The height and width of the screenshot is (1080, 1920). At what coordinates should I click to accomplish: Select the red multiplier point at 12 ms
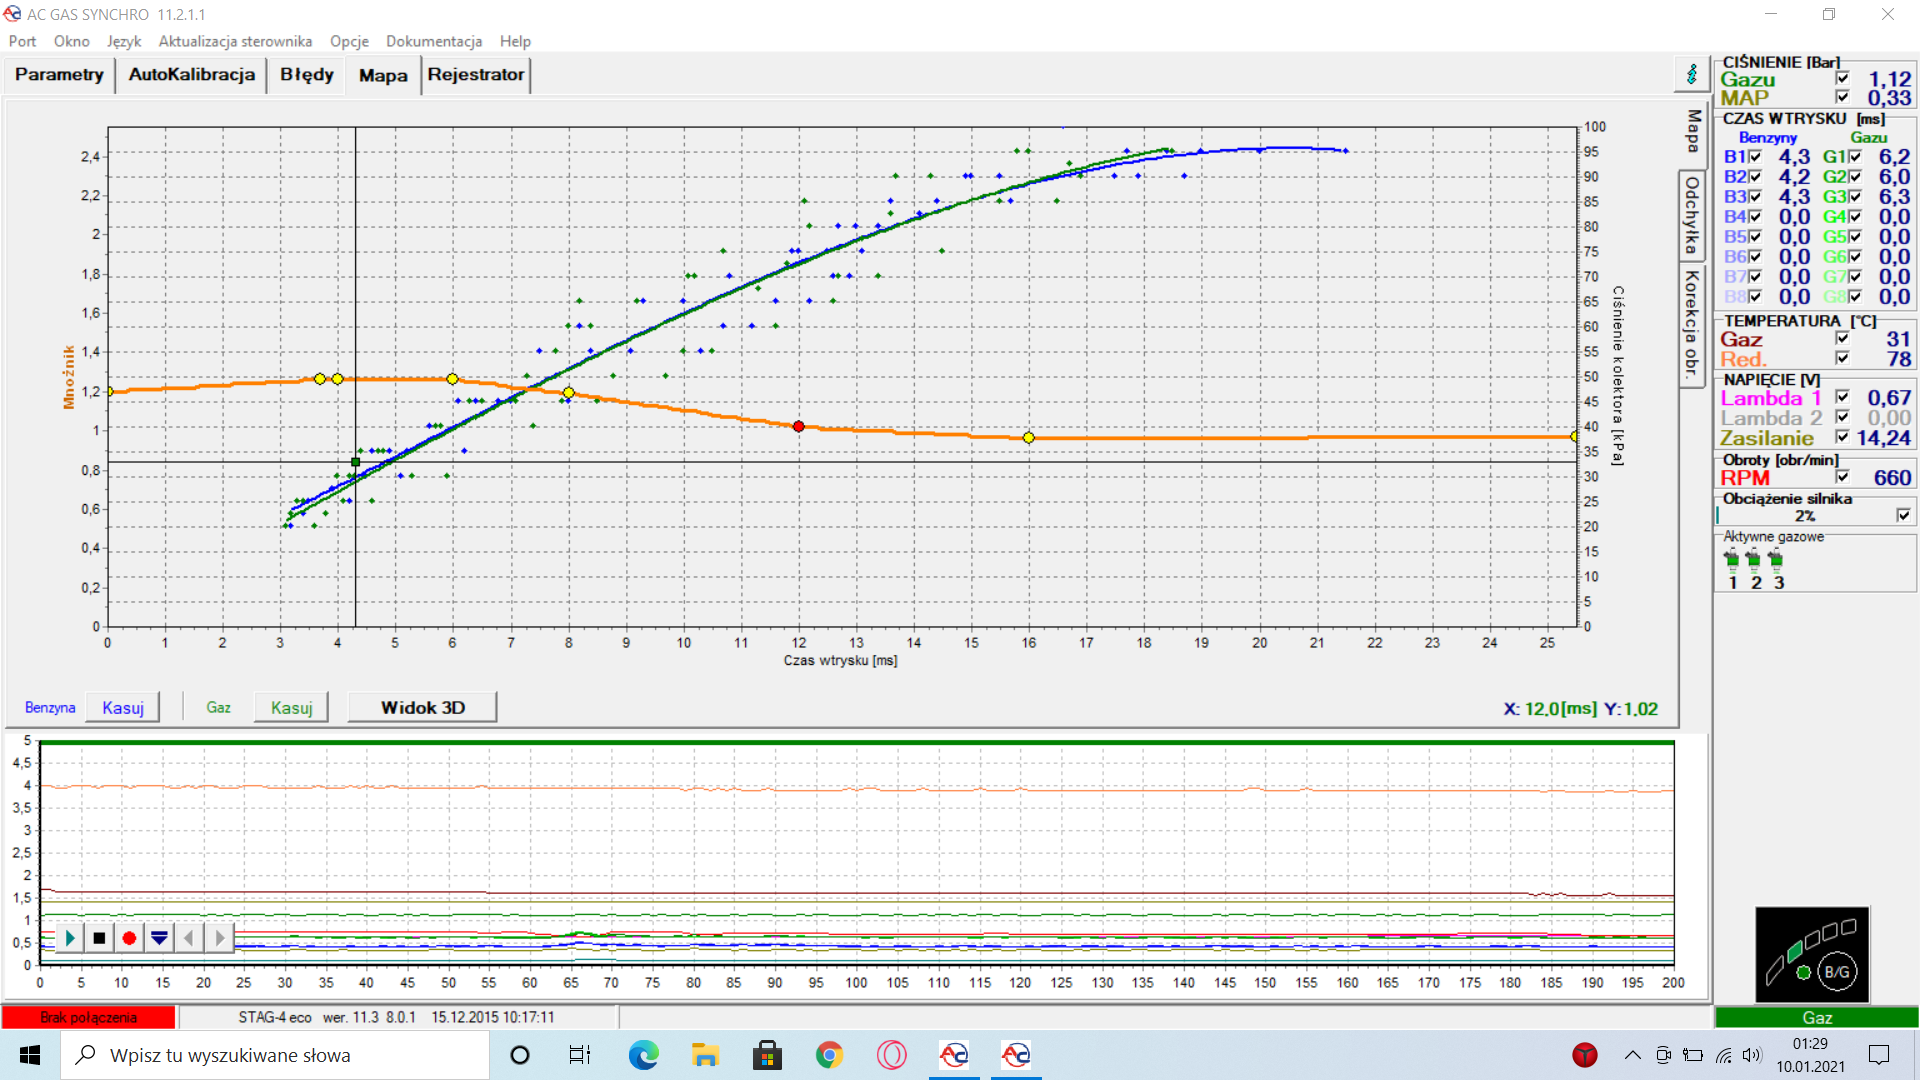(798, 427)
